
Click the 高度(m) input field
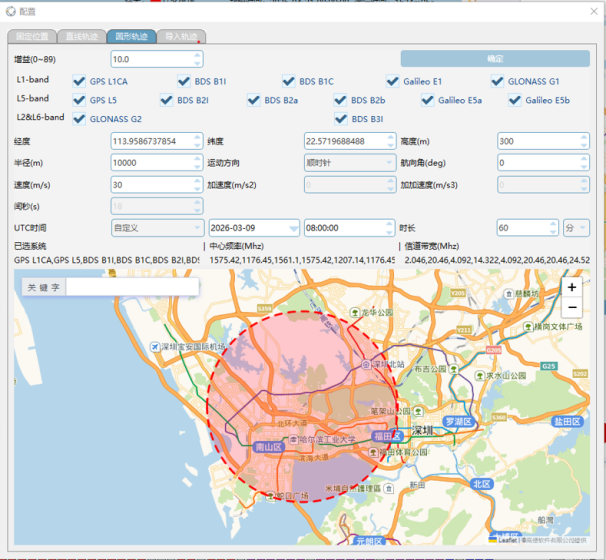(x=543, y=141)
